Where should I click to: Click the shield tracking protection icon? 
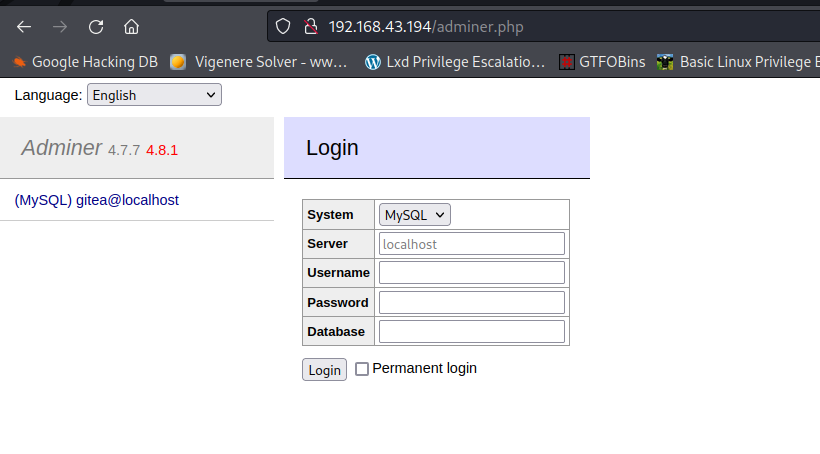[283, 26]
